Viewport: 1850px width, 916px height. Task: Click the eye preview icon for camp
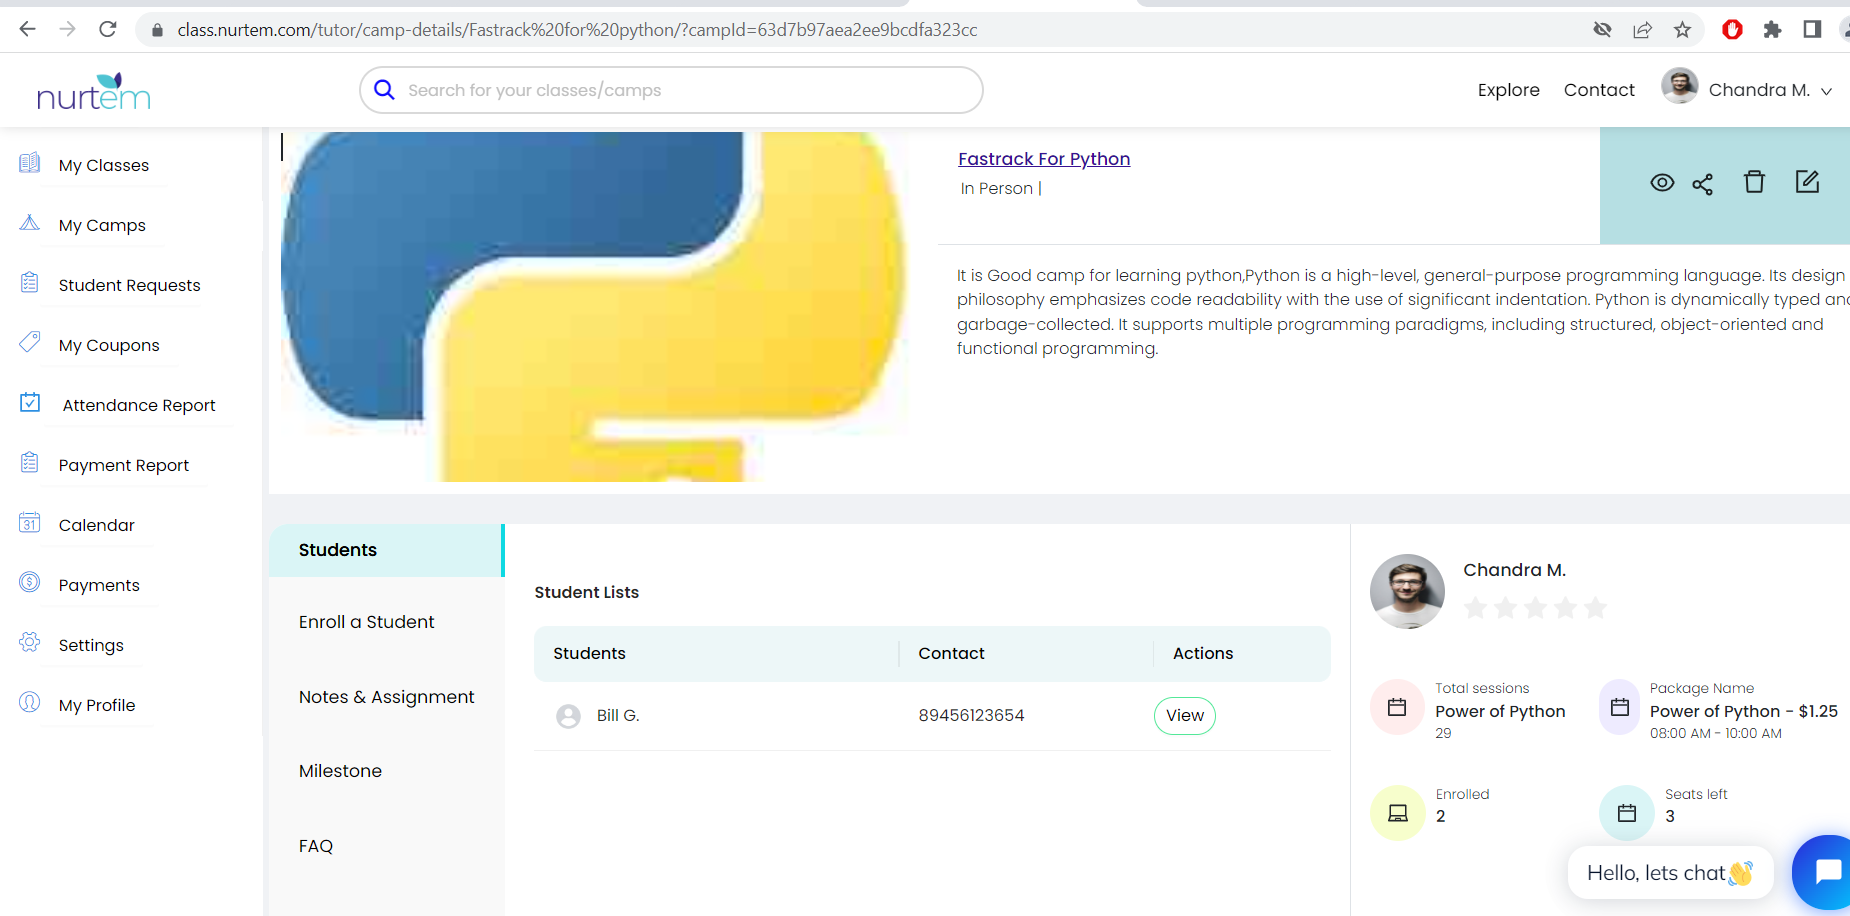click(x=1661, y=183)
